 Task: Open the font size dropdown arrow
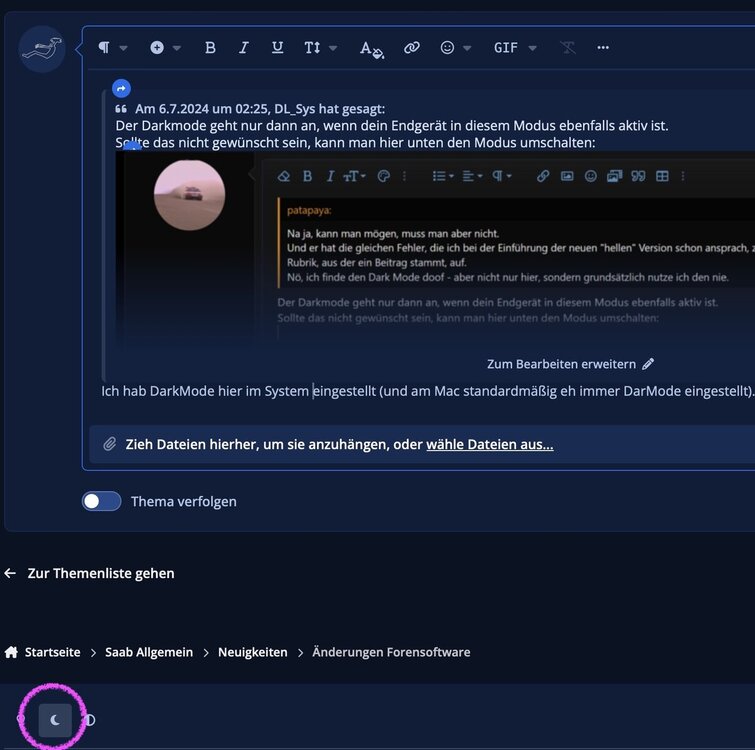click(333, 48)
